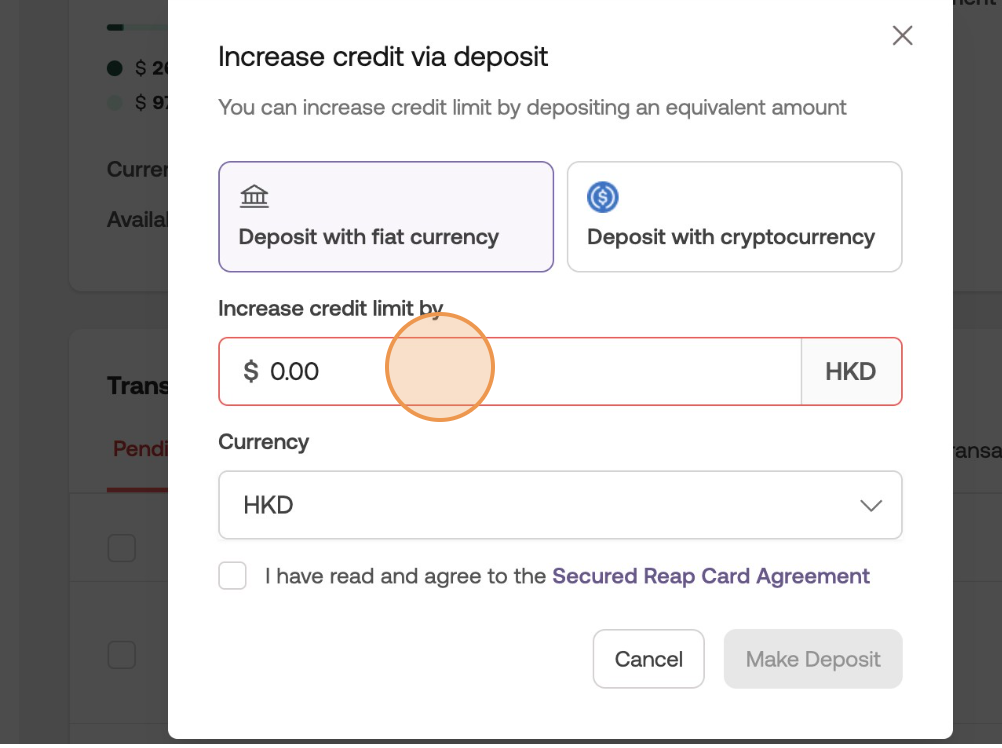Image resolution: width=1002 pixels, height=748 pixels.
Task: Click the light green legend dot
Action: 115,102
